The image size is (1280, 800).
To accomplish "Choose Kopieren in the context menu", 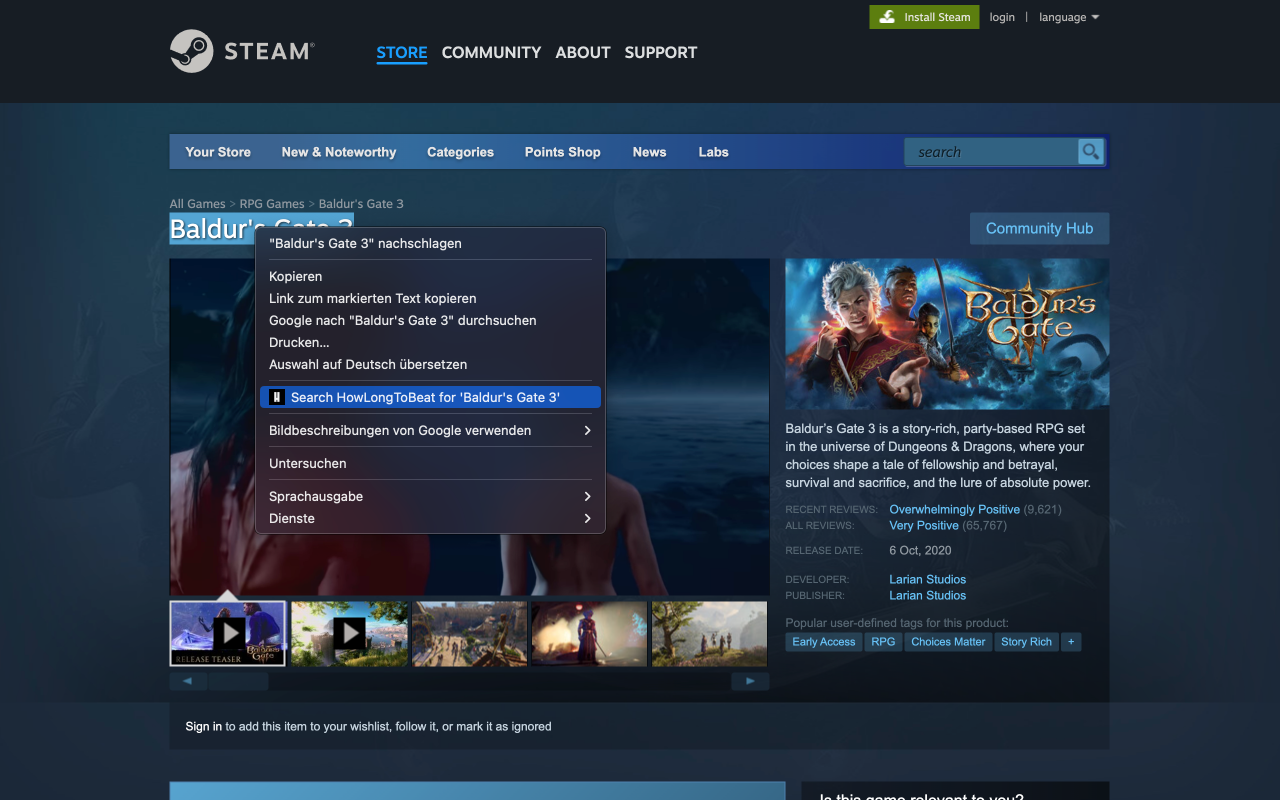I will click(430, 276).
